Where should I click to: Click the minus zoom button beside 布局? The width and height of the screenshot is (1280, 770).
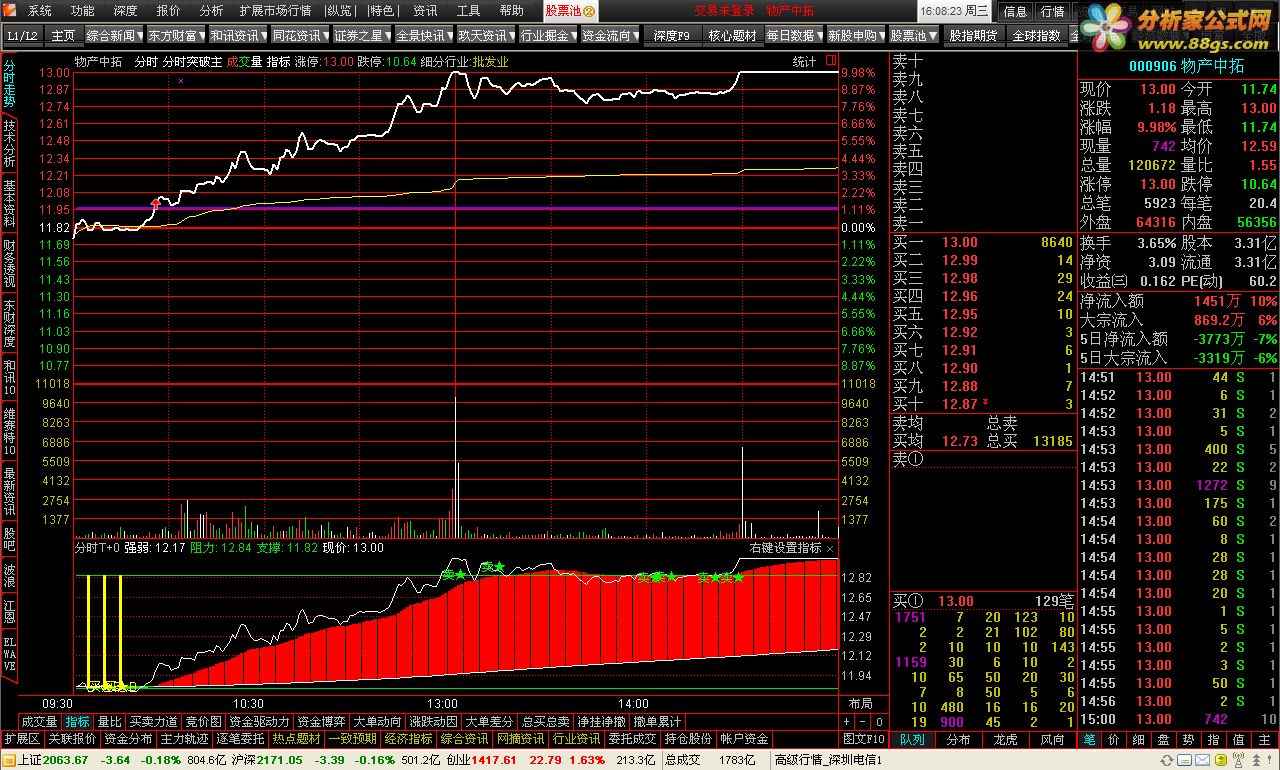pyautogui.click(x=860, y=721)
